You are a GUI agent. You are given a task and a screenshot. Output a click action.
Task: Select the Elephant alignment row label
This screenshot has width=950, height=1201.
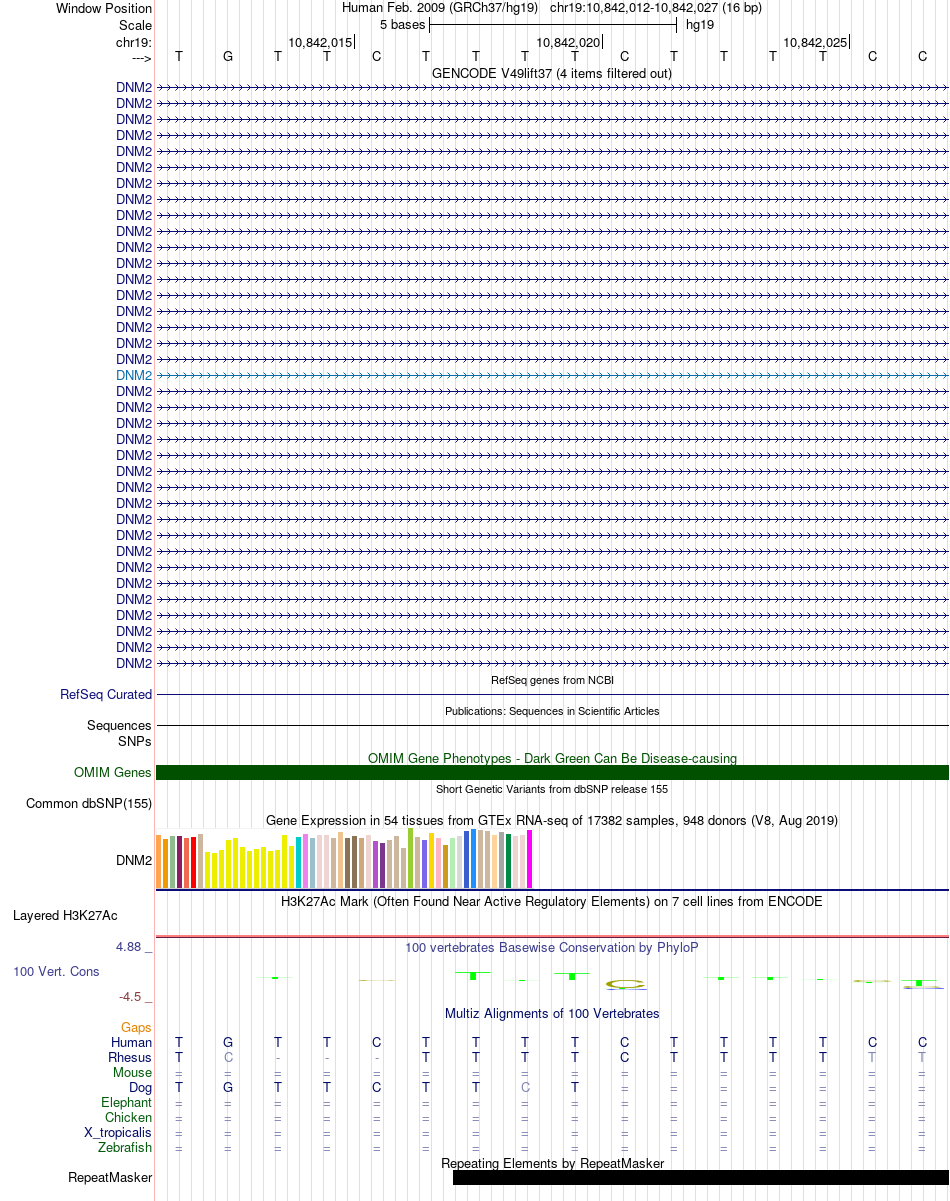(x=127, y=1102)
